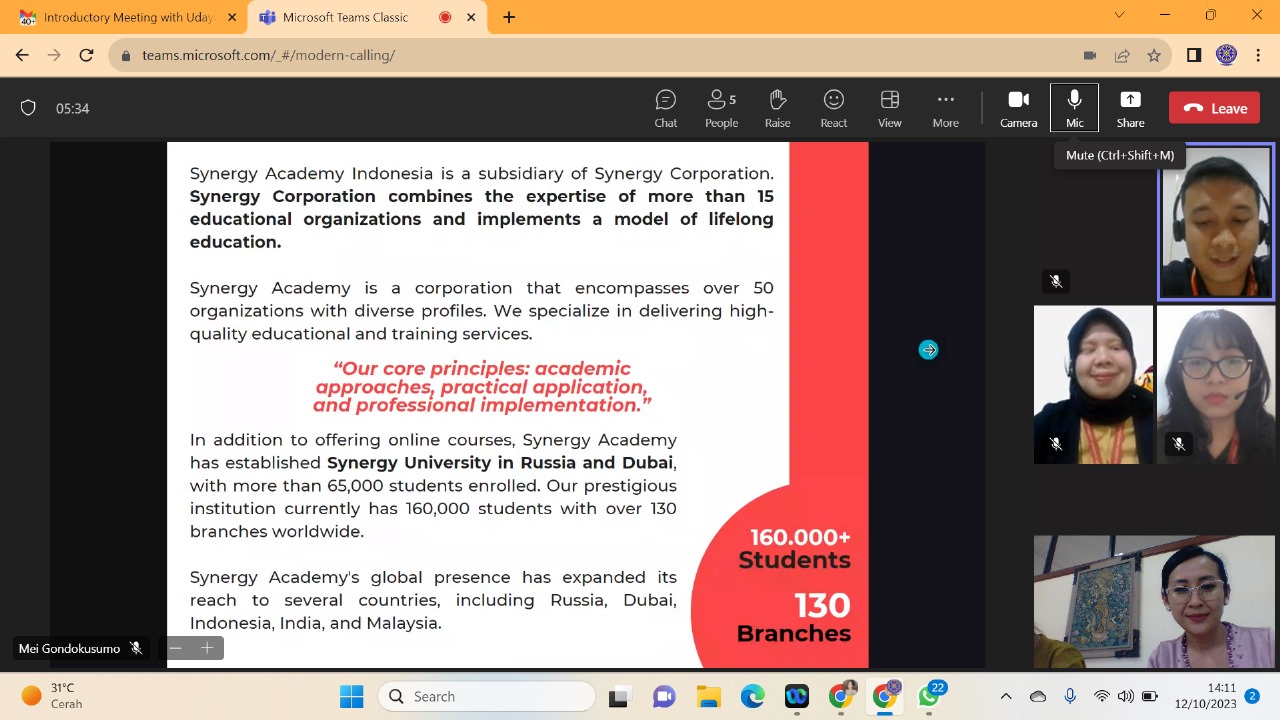
Task: Open Chrome's browser menu
Action: tap(1258, 55)
